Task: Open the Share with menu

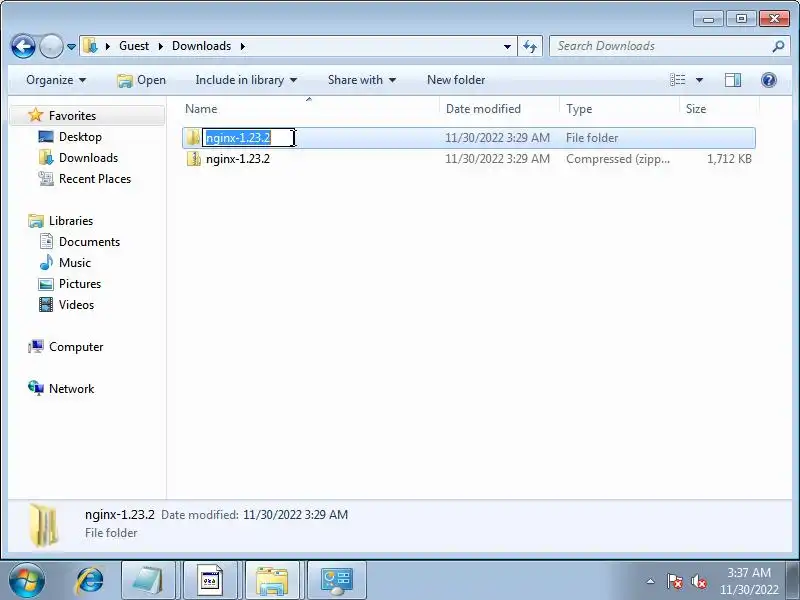Action: point(362,80)
